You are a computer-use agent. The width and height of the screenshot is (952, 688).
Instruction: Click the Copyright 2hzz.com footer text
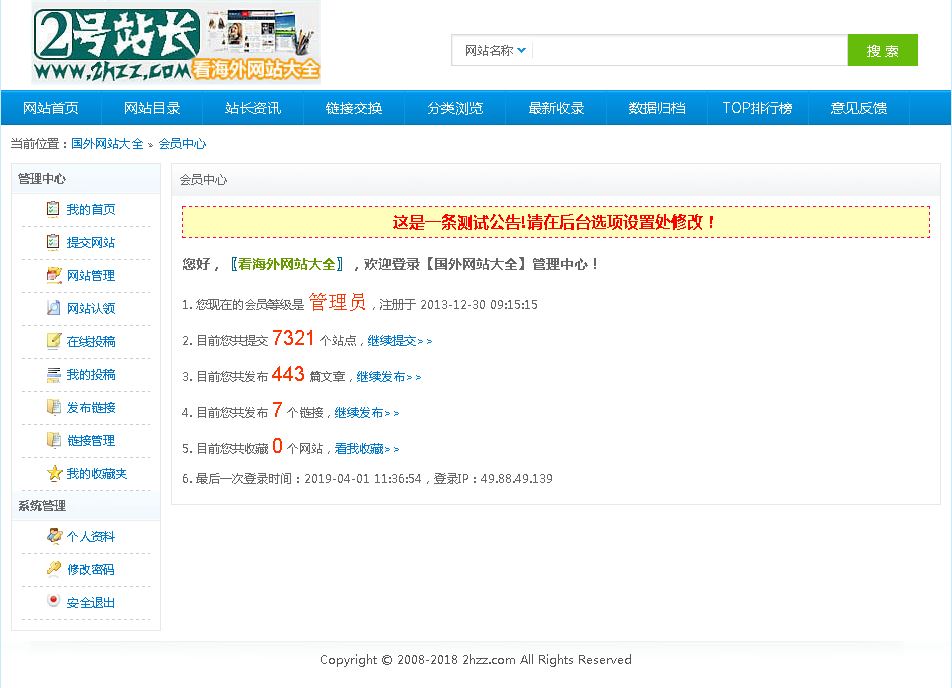(x=476, y=659)
